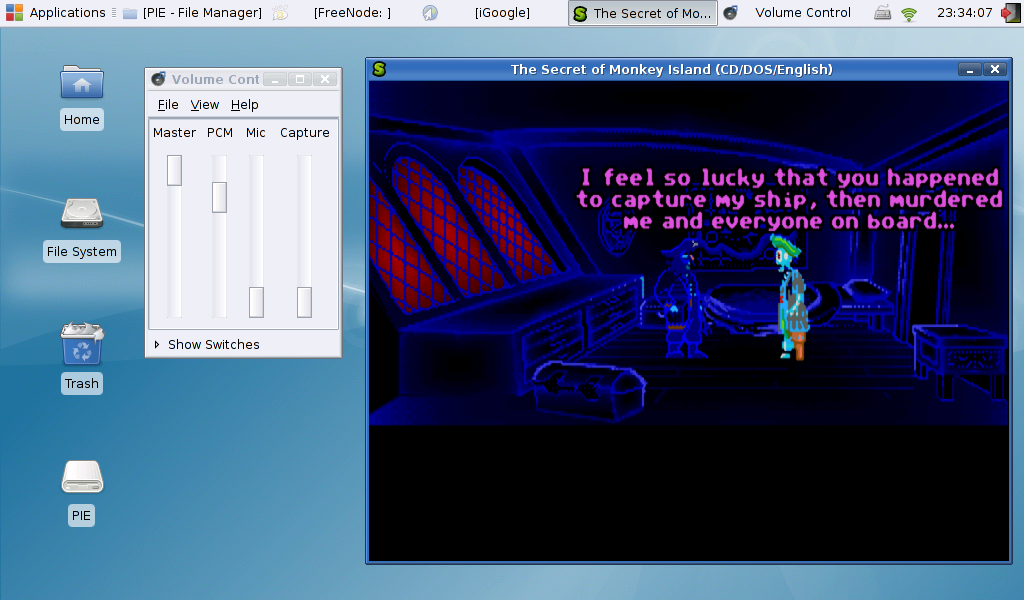Open the File System drive icon
The width and height of the screenshot is (1024, 600).
coord(82,213)
